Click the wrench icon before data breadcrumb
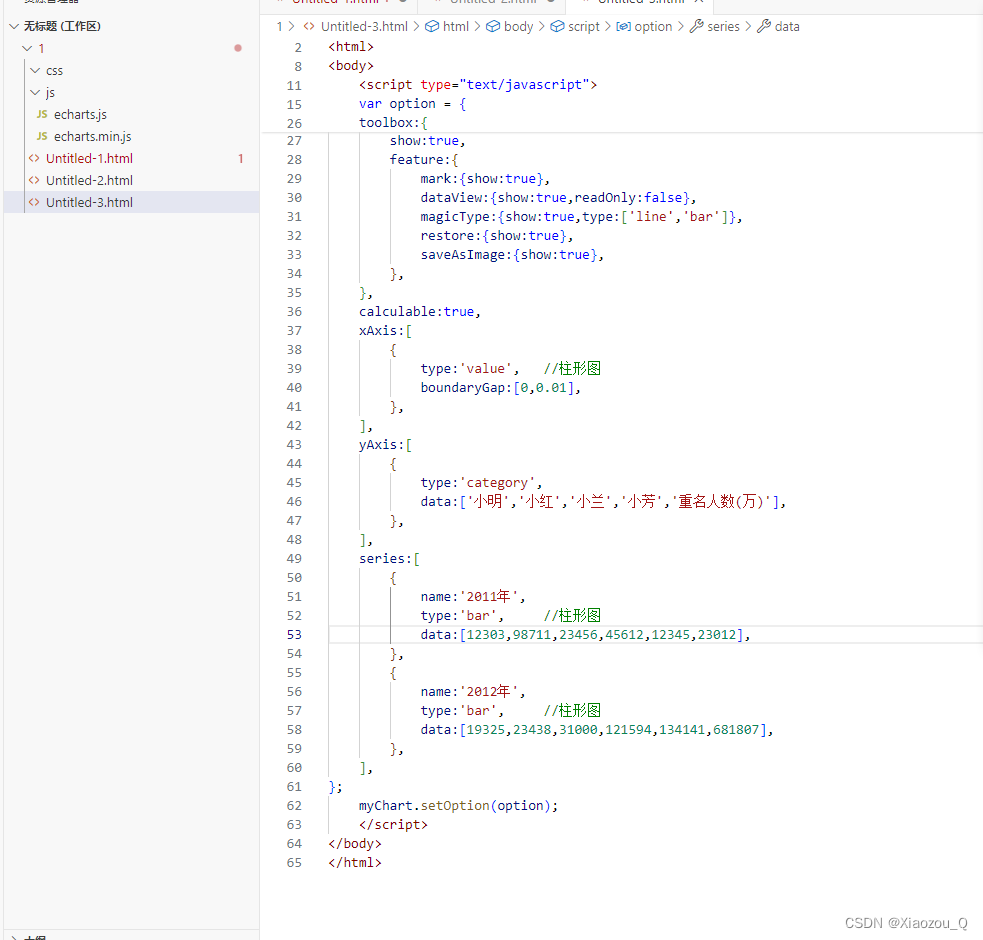The width and height of the screenshot is (983, 940). coord(764,26)
